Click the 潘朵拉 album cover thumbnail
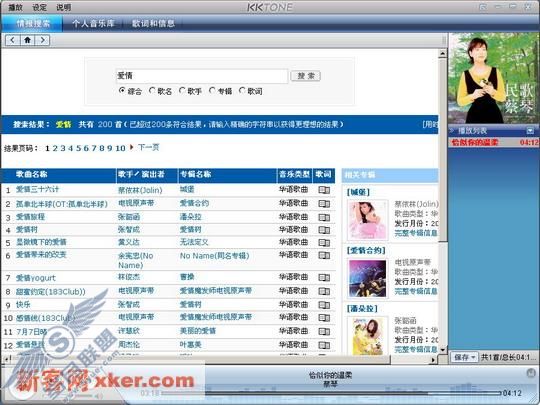This screenshot has height=405, width=540. pyautogui.click(x=367, y=336)
